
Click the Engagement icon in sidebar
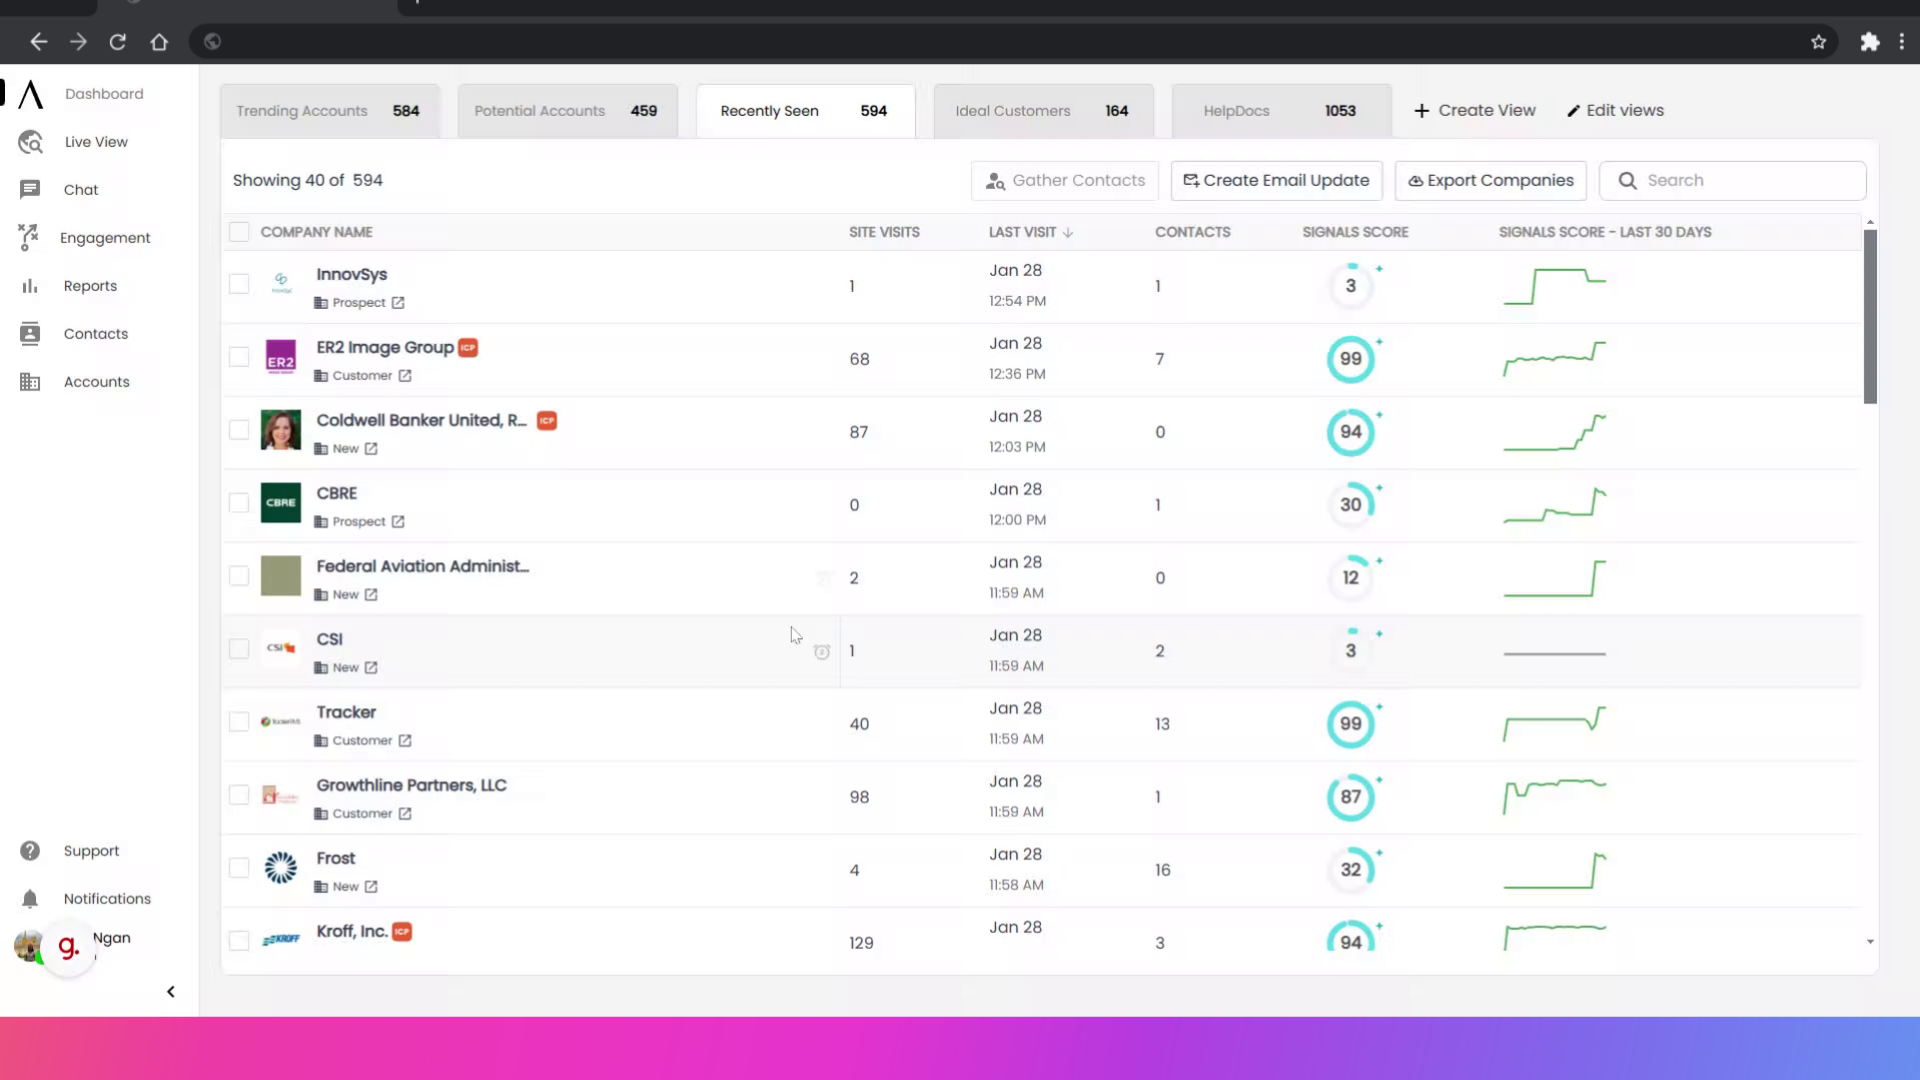pos(29,238)
